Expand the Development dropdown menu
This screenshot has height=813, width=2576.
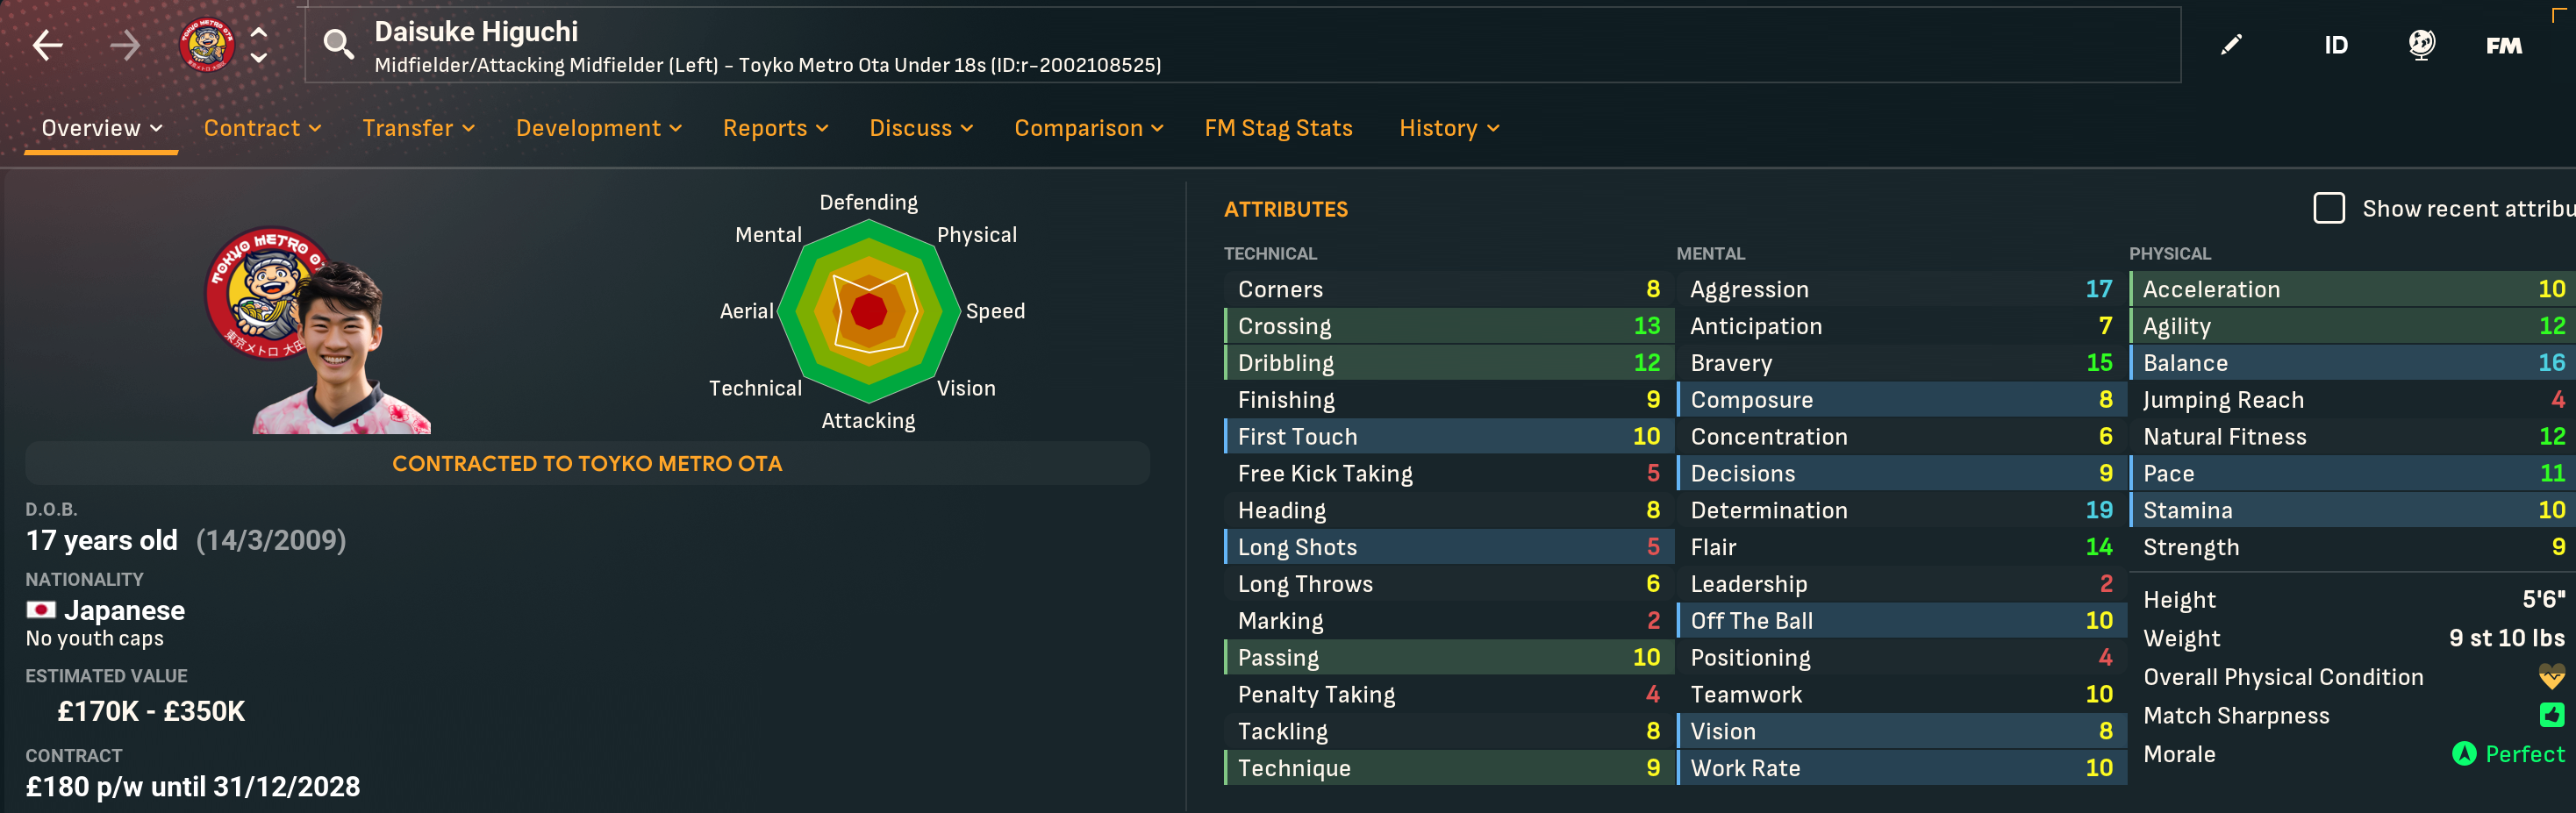coord(598,128)
